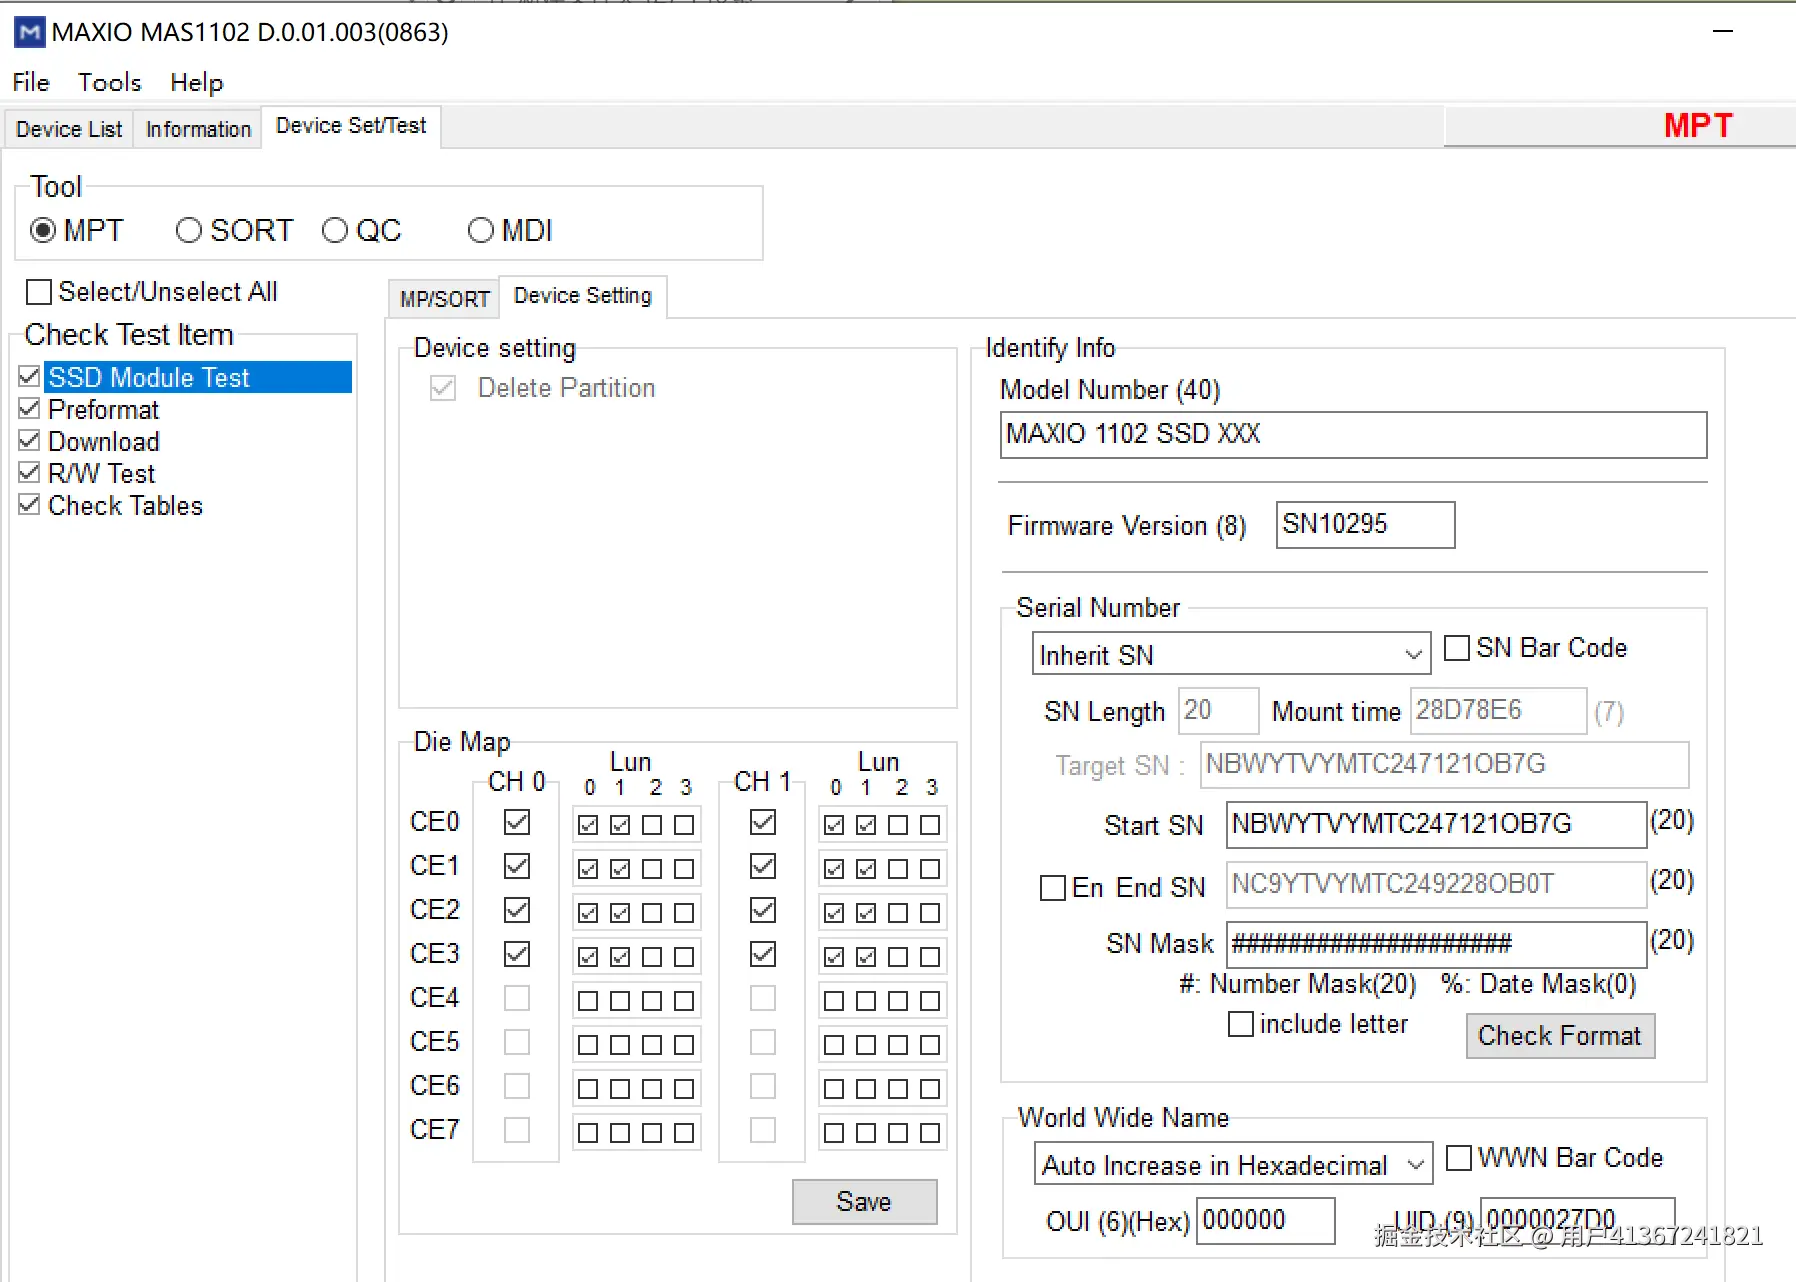The image size is (1796, 1282).
Task: Switch to the Device List tab
Action: (69, 129)
